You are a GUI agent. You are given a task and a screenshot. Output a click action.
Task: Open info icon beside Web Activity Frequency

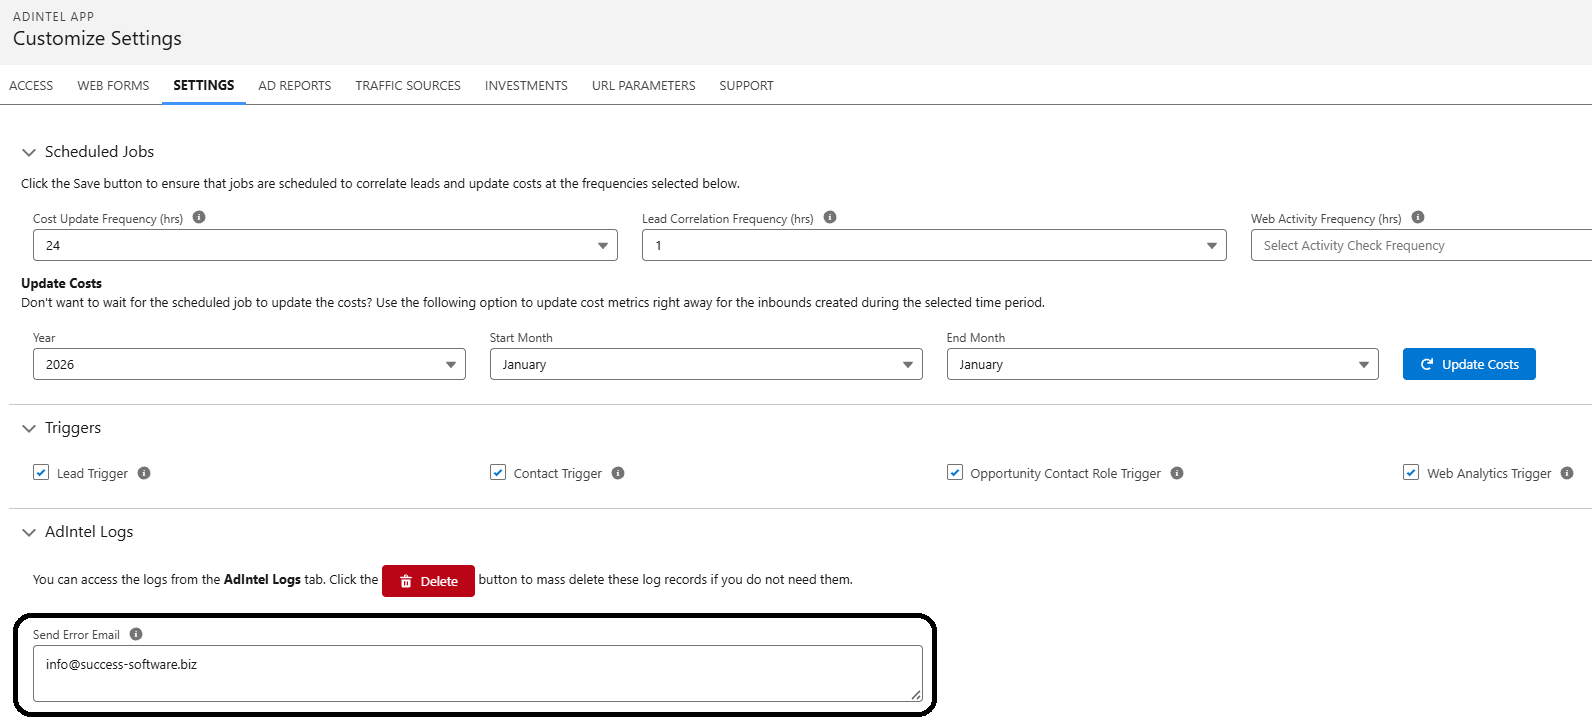click(x=1418, y=217)
